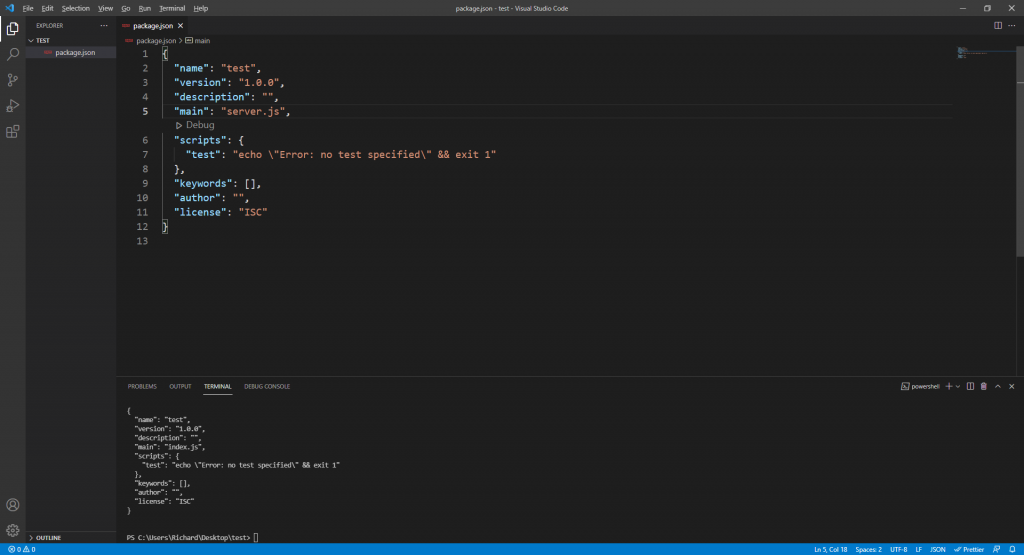The width and height of the screenshot is (1024, 555).
Task: Open the Go menu
Action: point(125,8)
